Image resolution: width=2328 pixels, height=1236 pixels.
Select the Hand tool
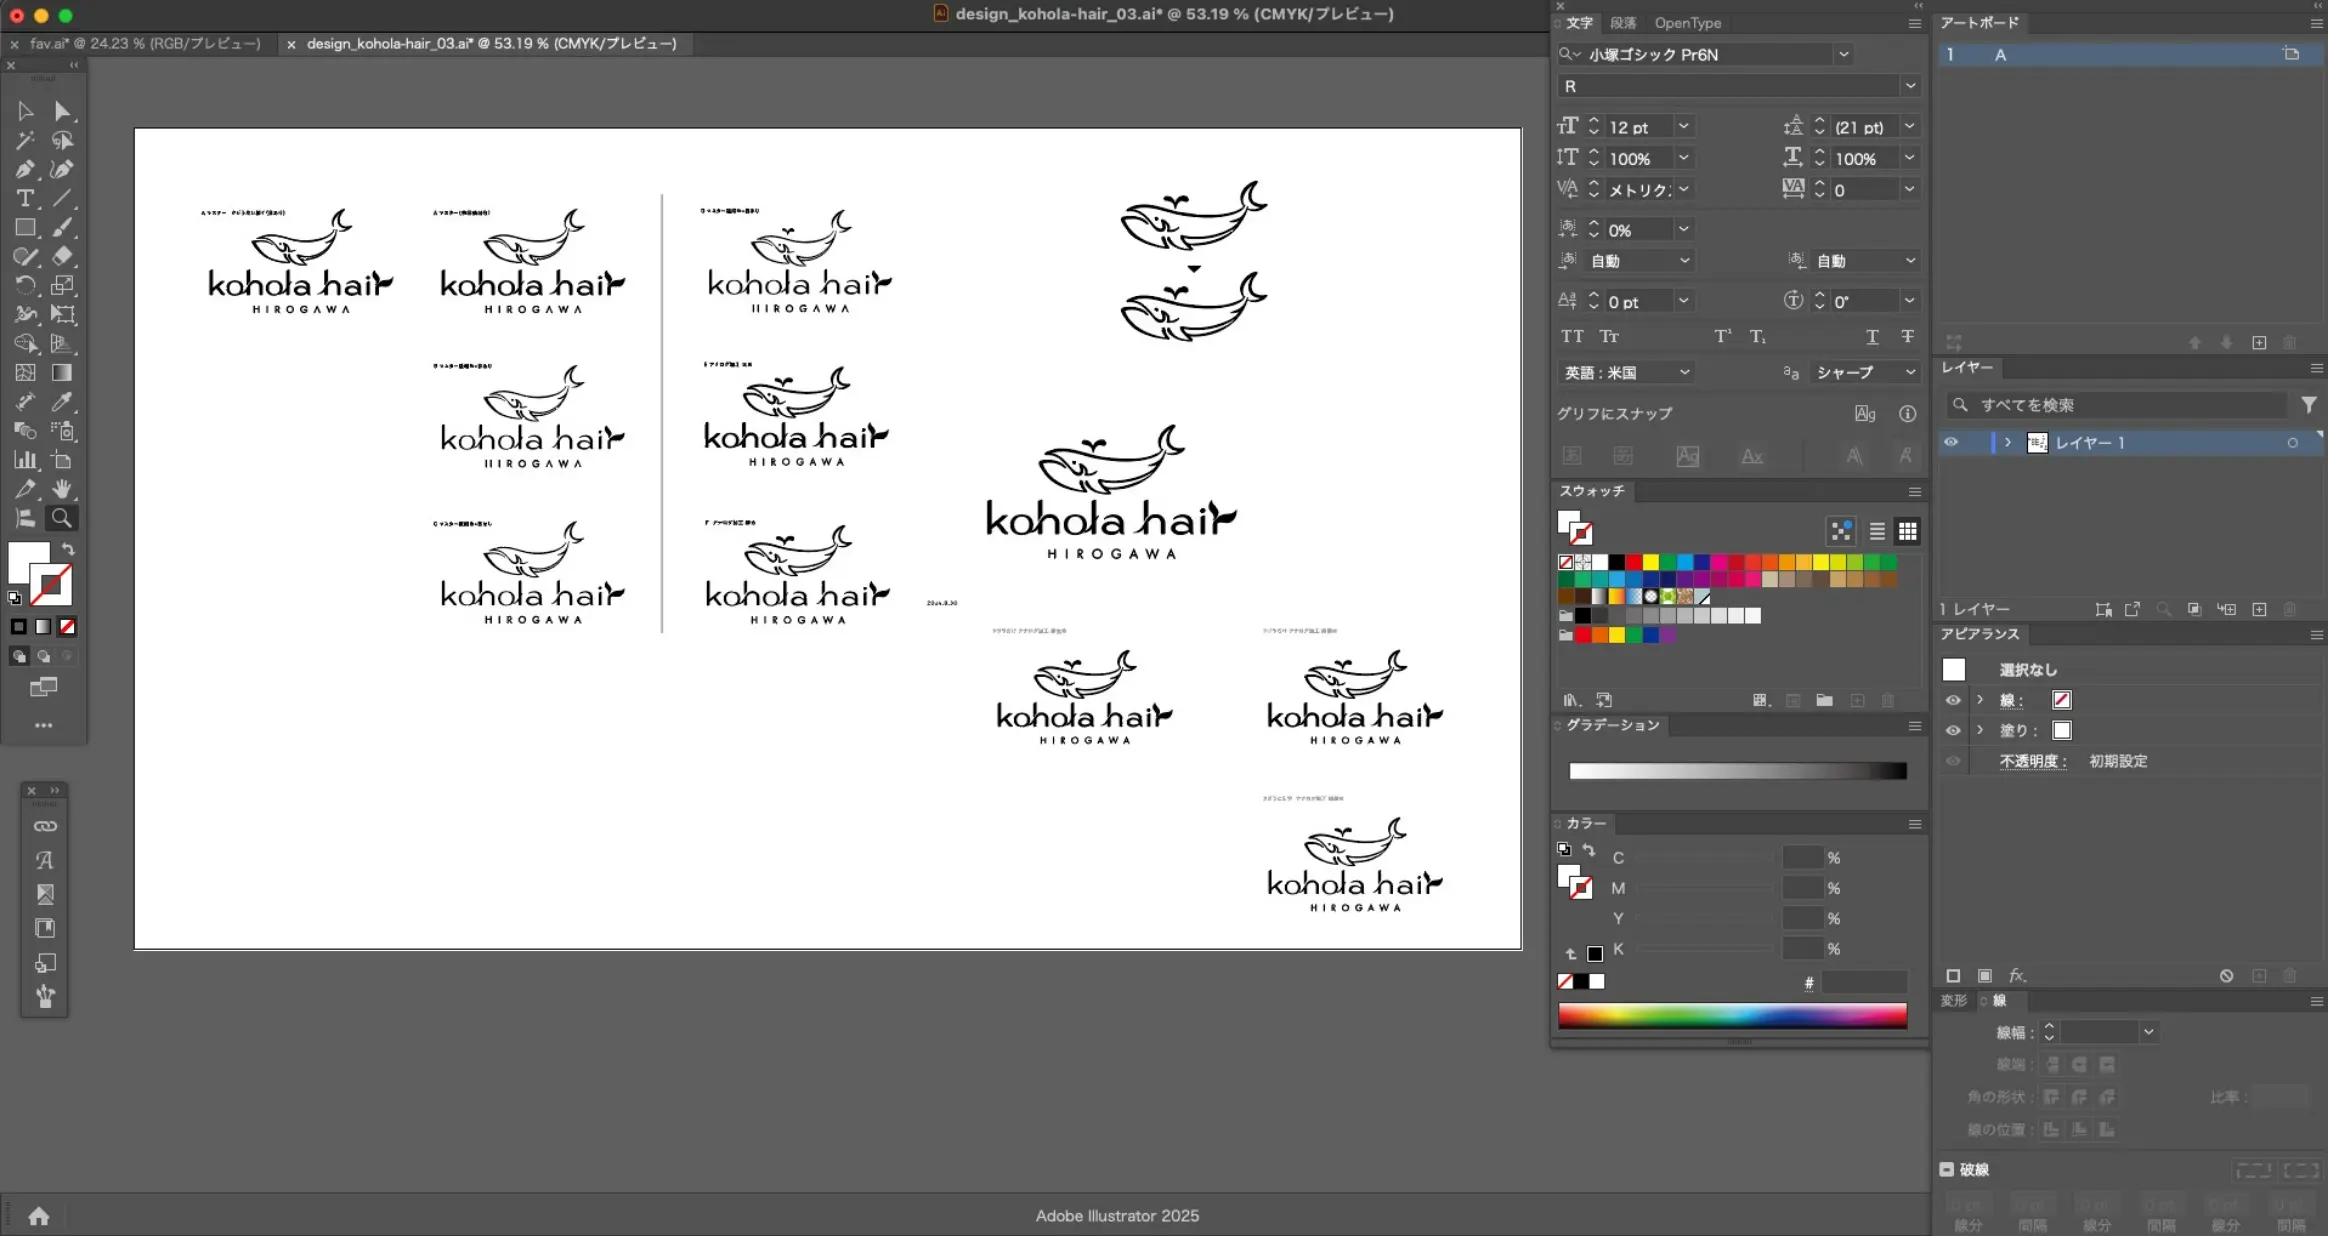point(62,489)
